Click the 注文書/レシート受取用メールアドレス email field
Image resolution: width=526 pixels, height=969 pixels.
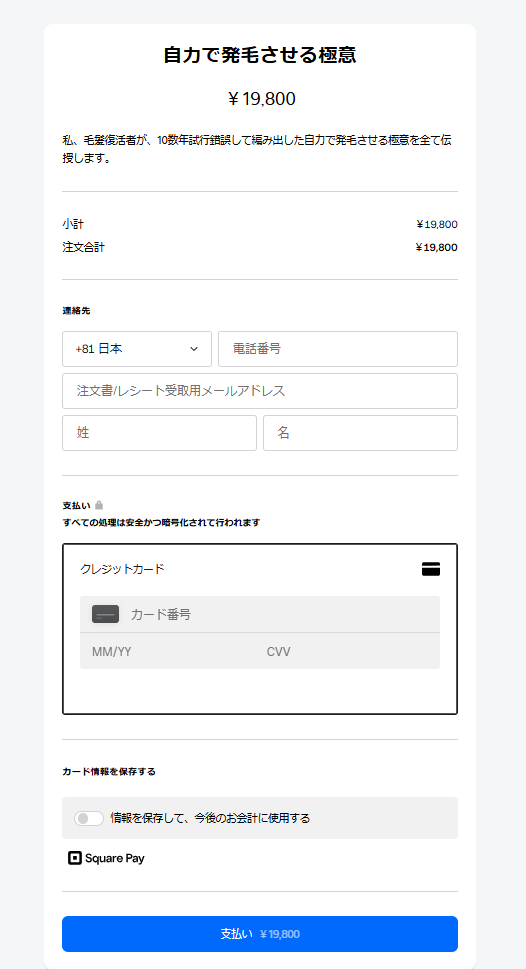point(260,391)
